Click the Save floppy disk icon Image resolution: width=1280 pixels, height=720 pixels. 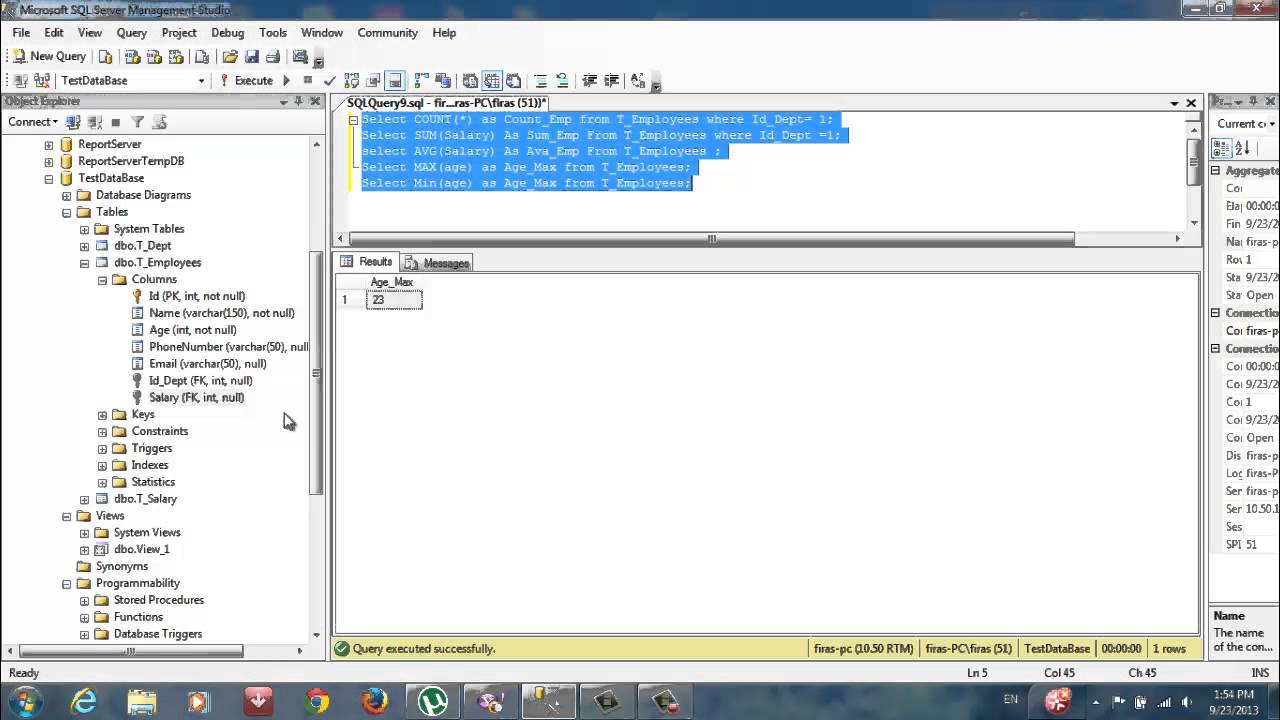[251, 56]
